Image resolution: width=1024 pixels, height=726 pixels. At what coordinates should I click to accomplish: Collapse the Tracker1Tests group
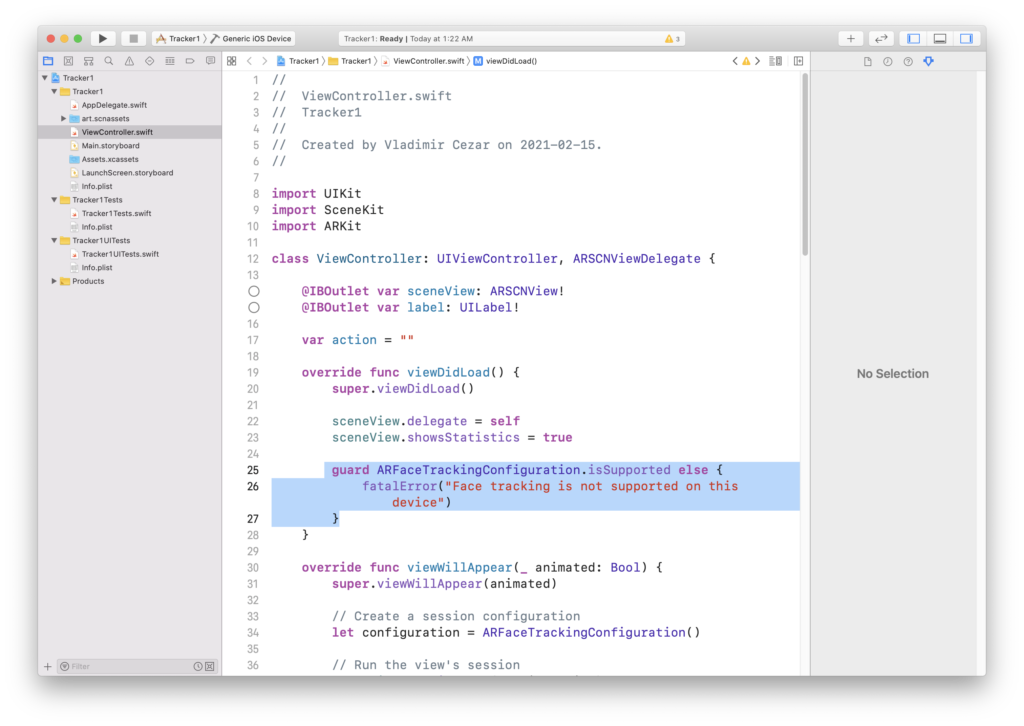54,200
